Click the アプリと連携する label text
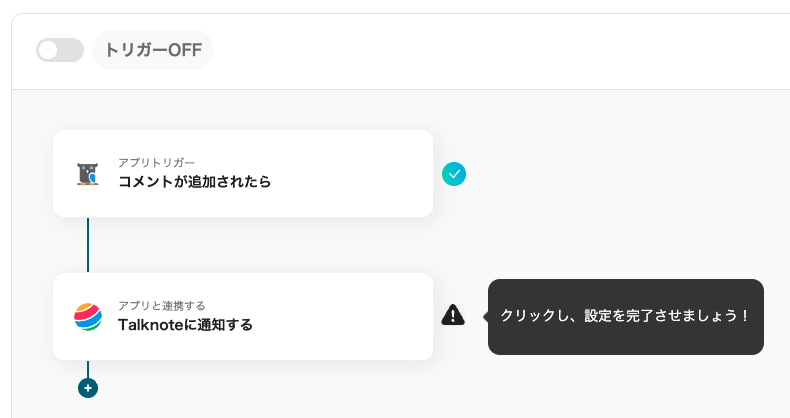 pyautogui.click(x=161, y=305)
